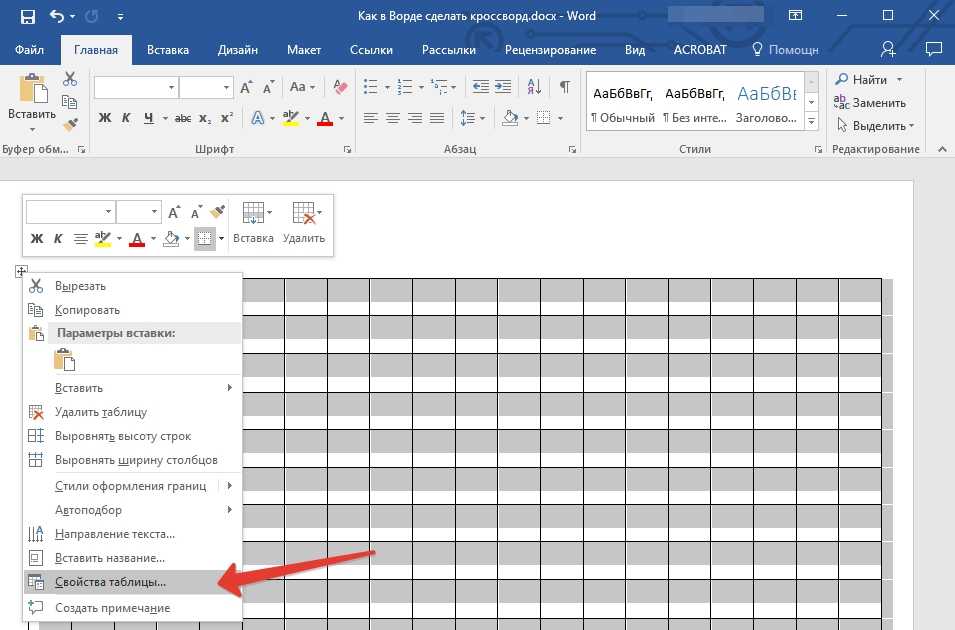955x630 pixels.
Task: Click Удалить button in mini toolbar
Action: [304, 224]
